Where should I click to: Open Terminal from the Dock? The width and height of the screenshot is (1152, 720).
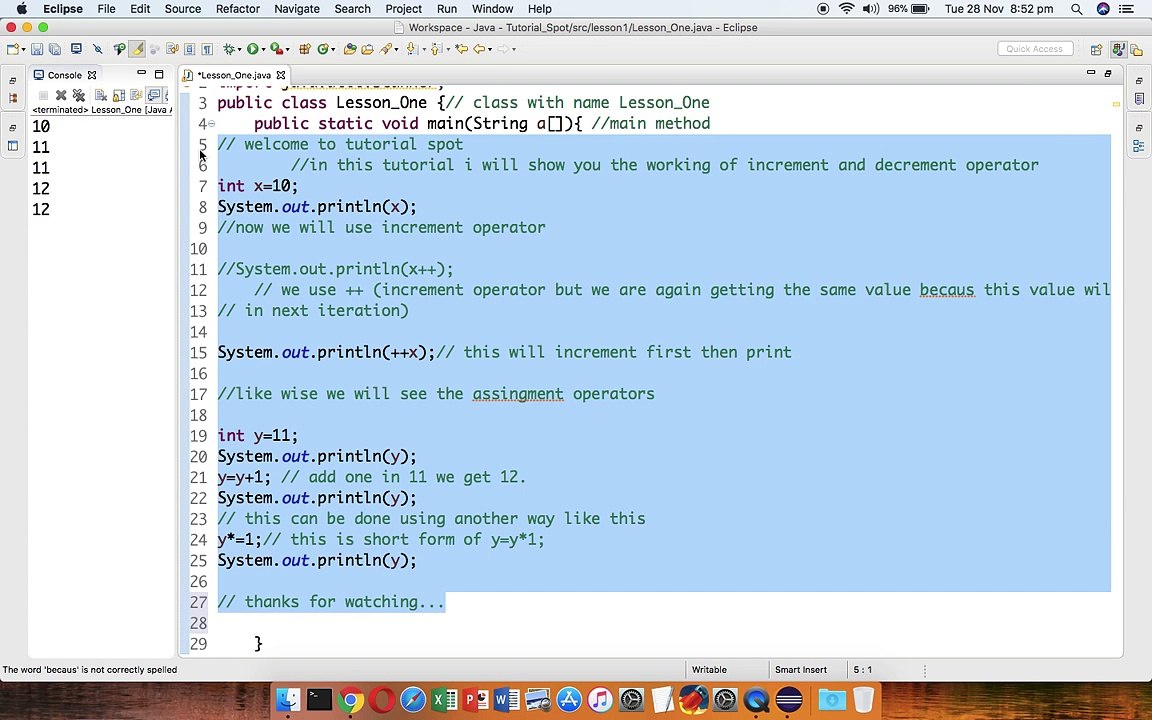click(x=319, y=700)
